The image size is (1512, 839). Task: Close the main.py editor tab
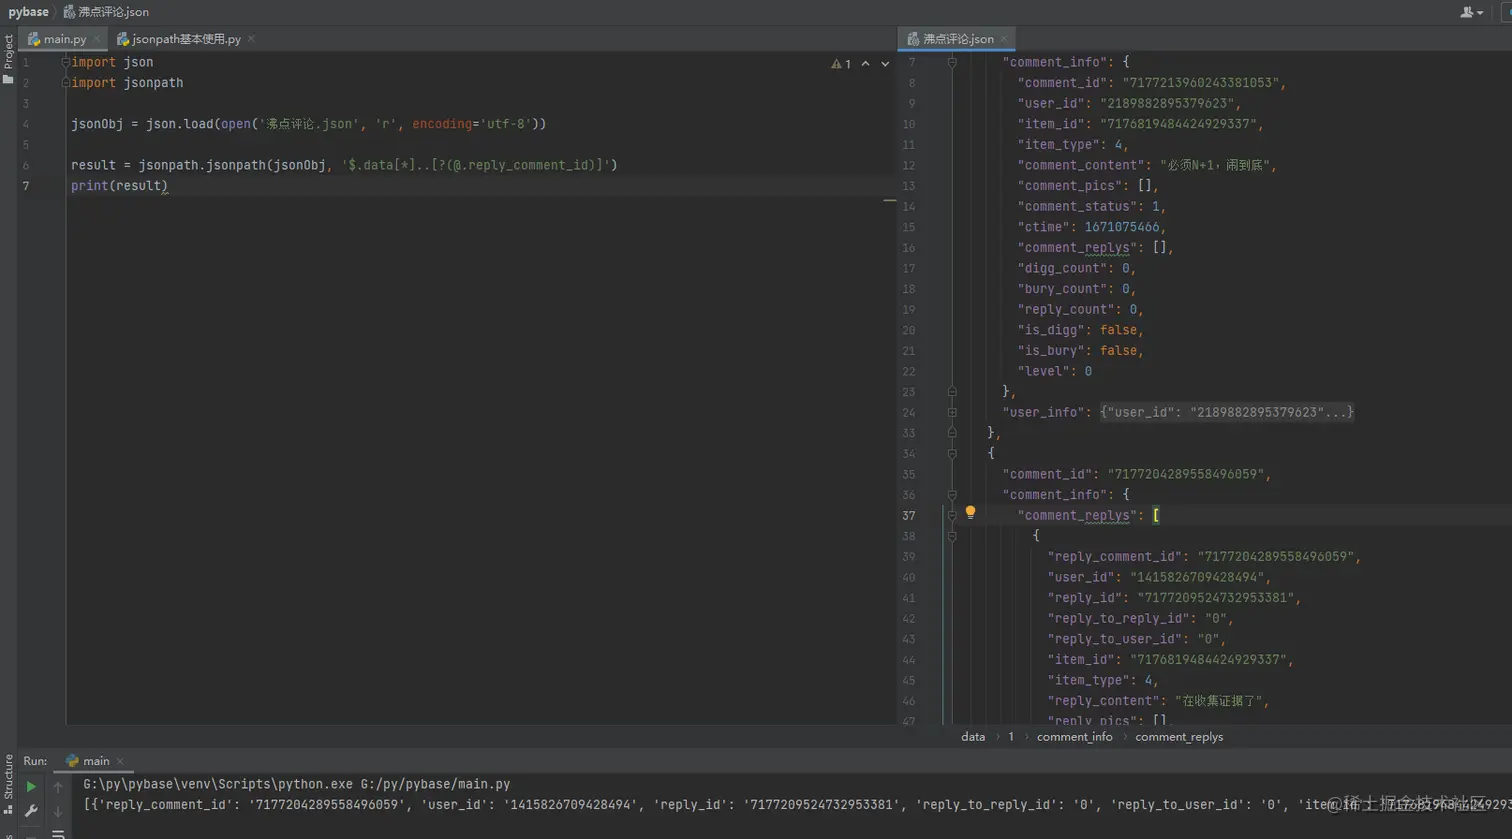point(97,39)
